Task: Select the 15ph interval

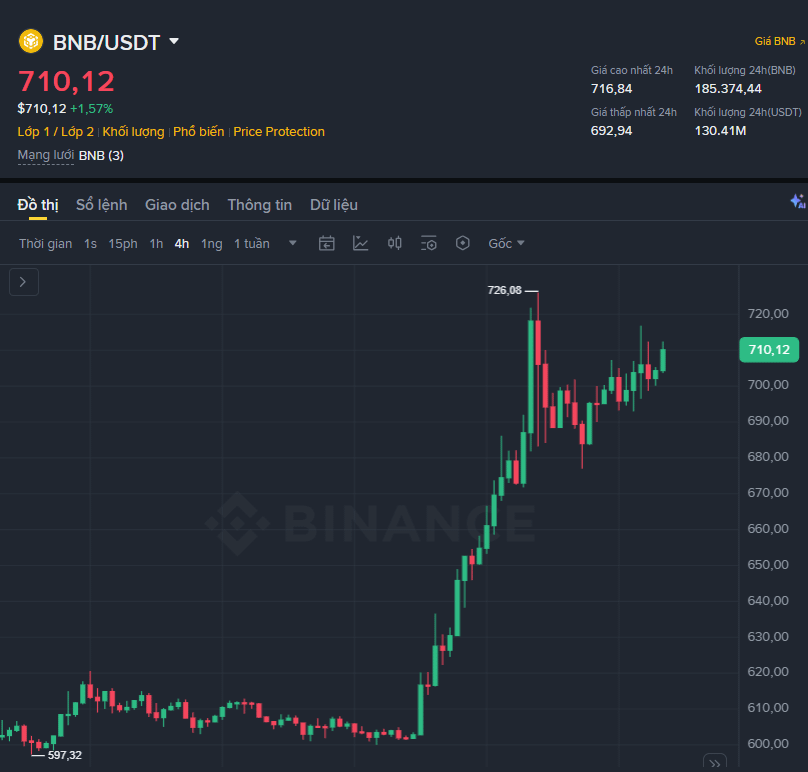Action: tap(123, 244)
